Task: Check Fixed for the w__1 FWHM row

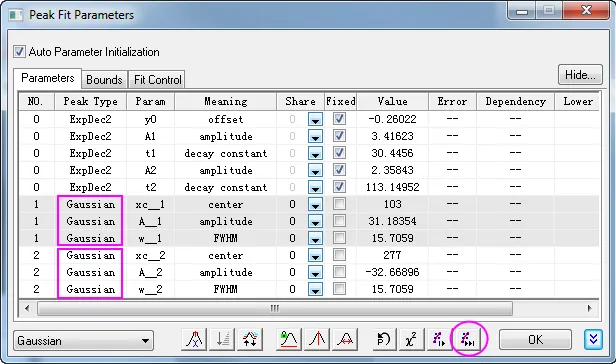Action: (339, 238)
